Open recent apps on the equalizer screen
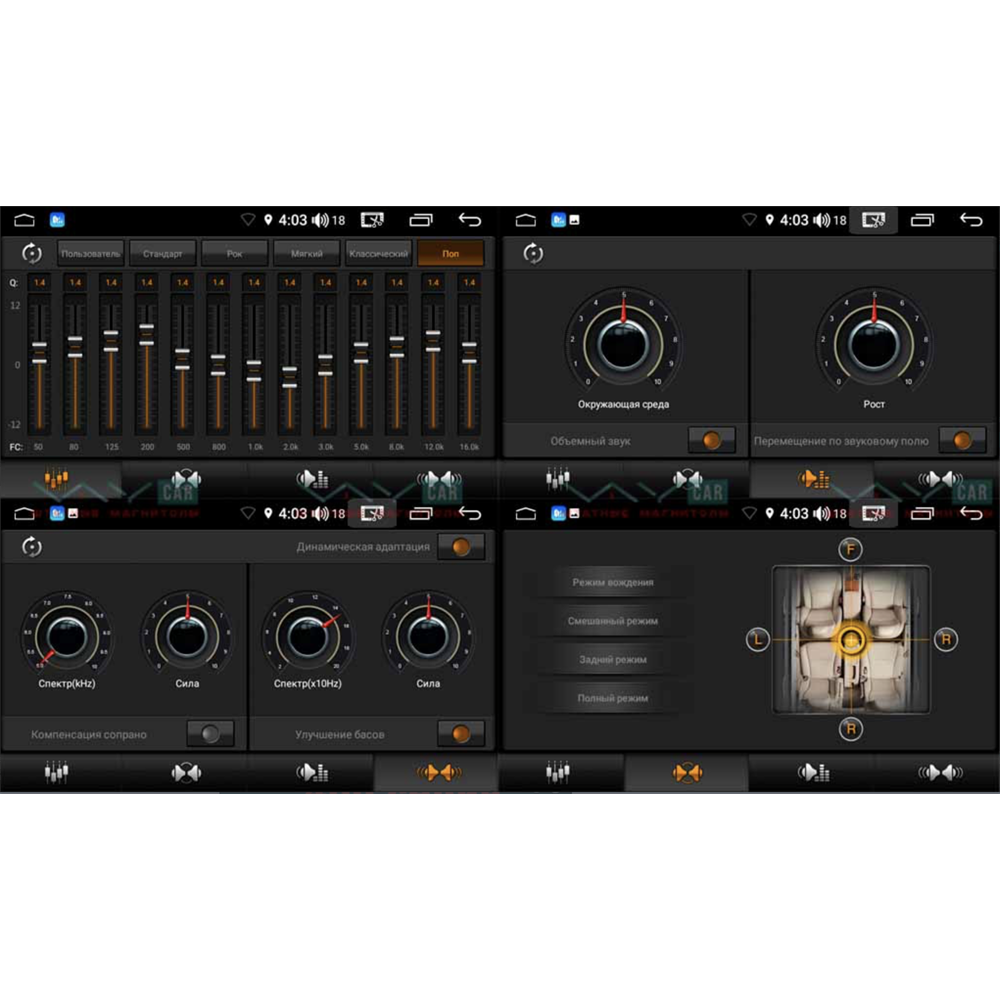The height and width of the screenshot is (1000, 1000). (x=420, y=220)
